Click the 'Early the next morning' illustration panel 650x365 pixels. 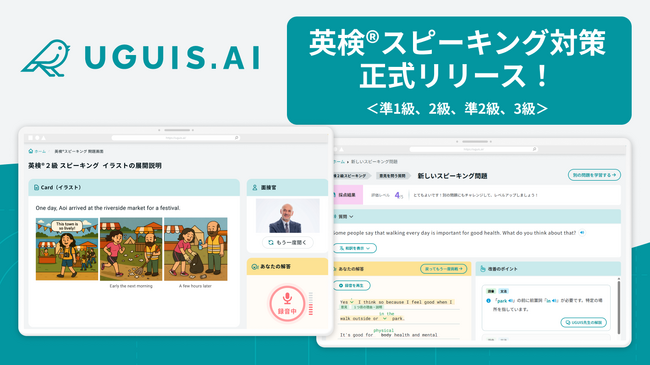tap(131, 249)
